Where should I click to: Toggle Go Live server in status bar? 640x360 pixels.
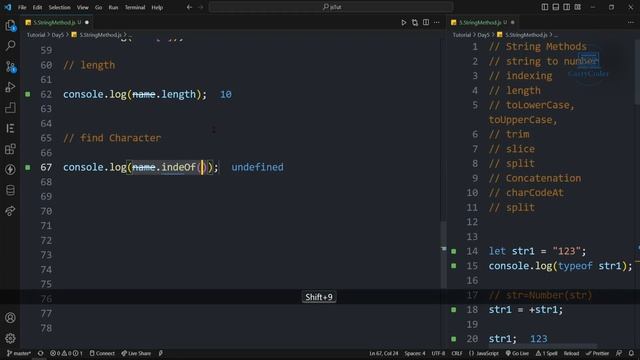click(x=517, y=353)
